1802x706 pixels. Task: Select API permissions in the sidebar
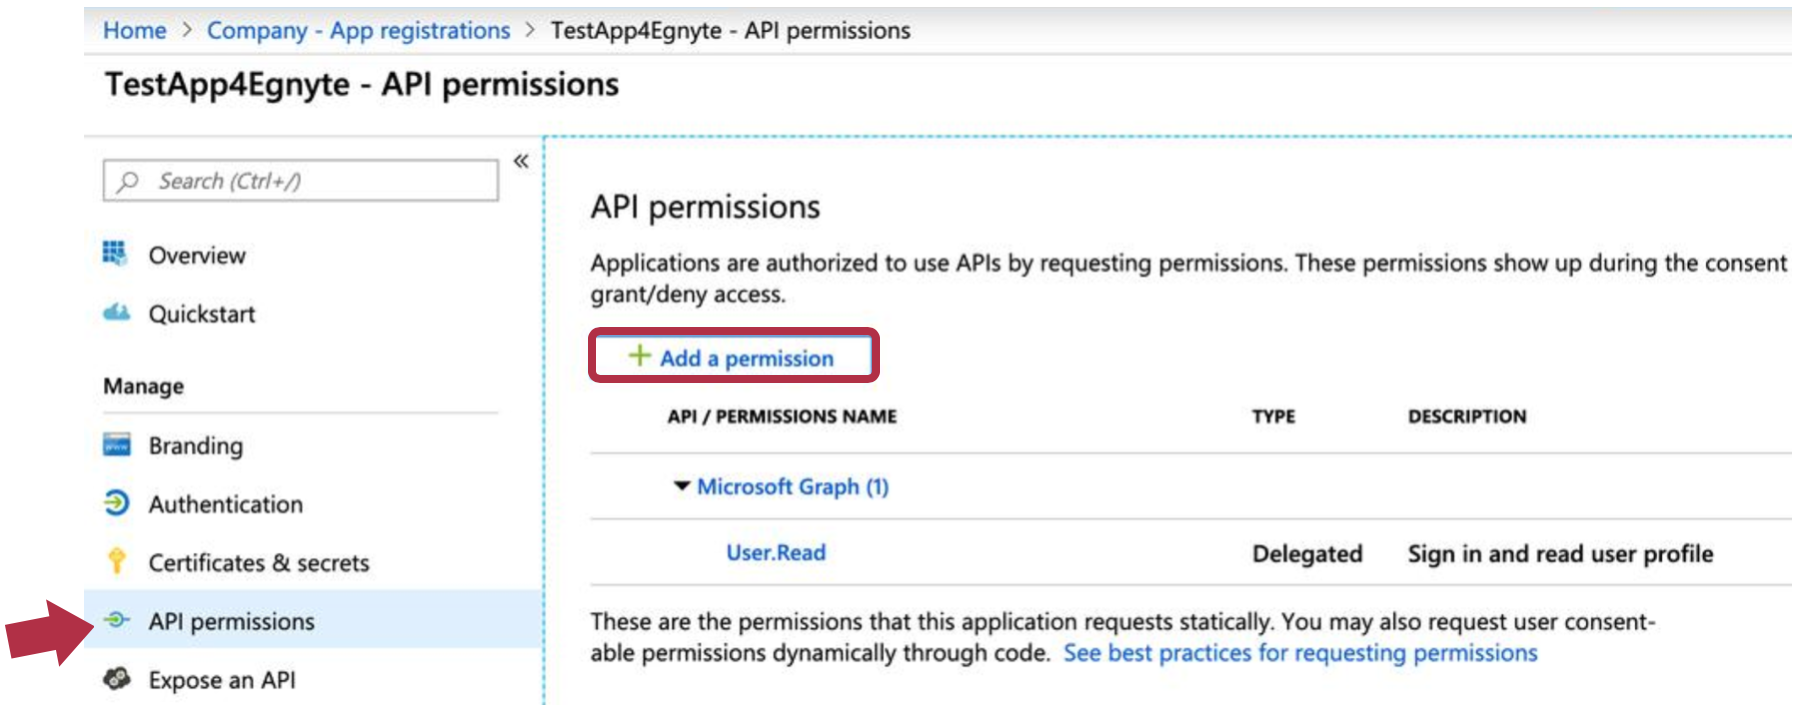314,620
